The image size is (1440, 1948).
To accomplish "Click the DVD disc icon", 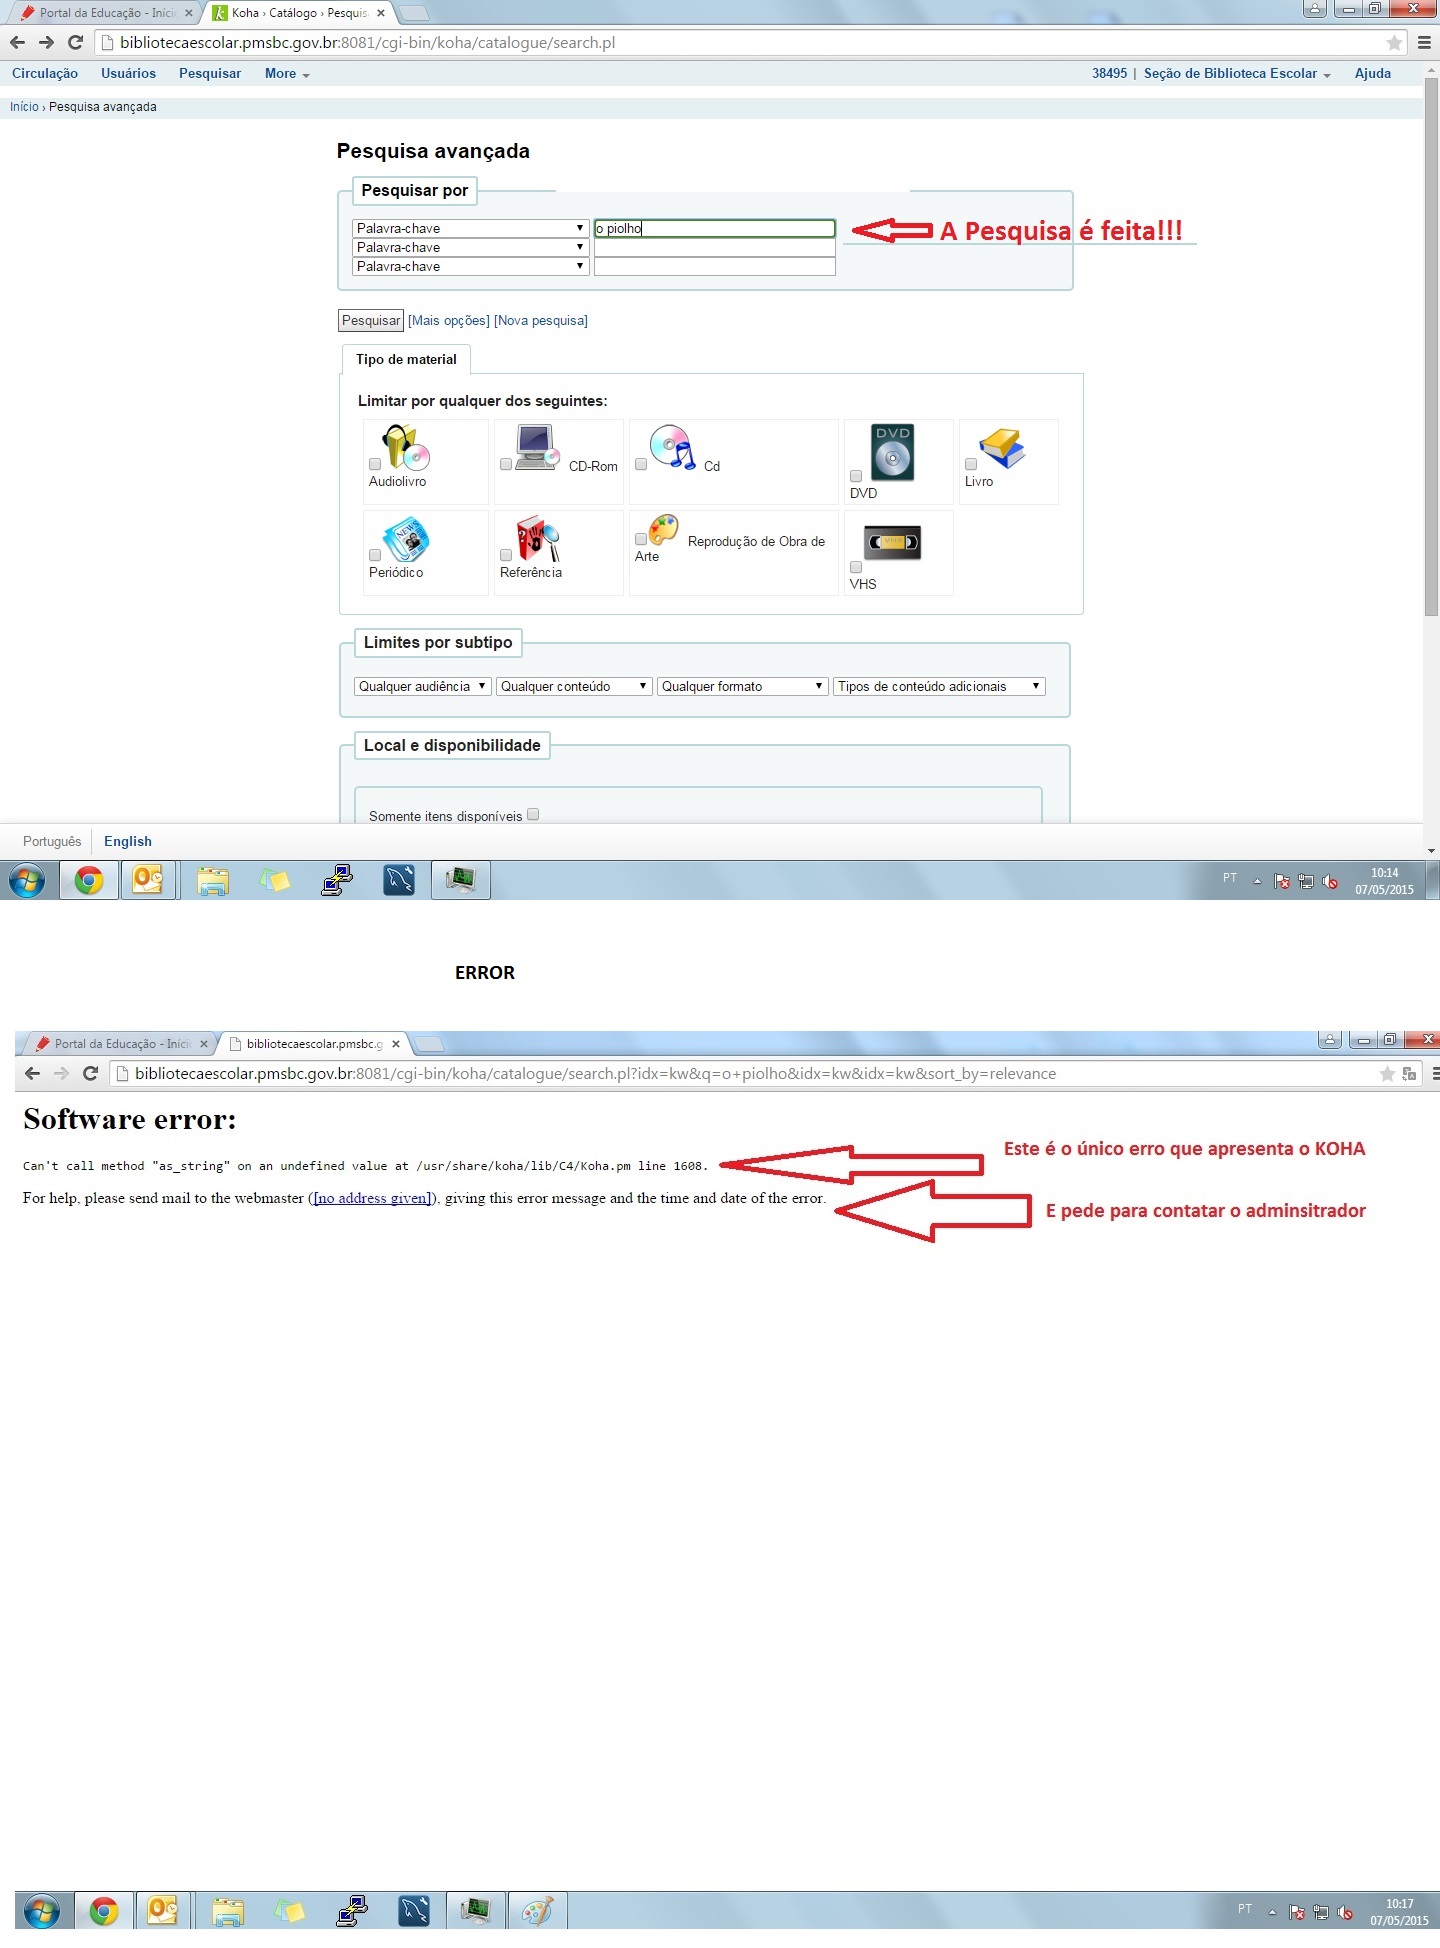I will coord(892,452).
